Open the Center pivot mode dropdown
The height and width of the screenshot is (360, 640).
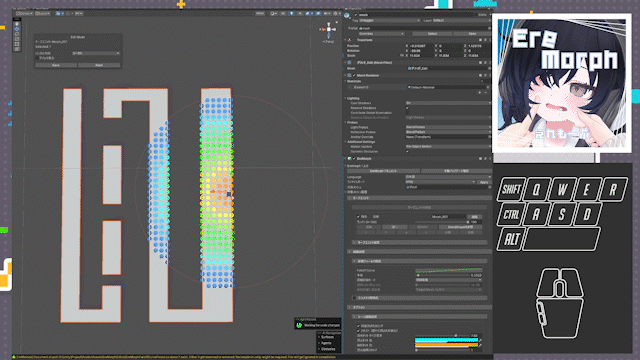(24, 13)
